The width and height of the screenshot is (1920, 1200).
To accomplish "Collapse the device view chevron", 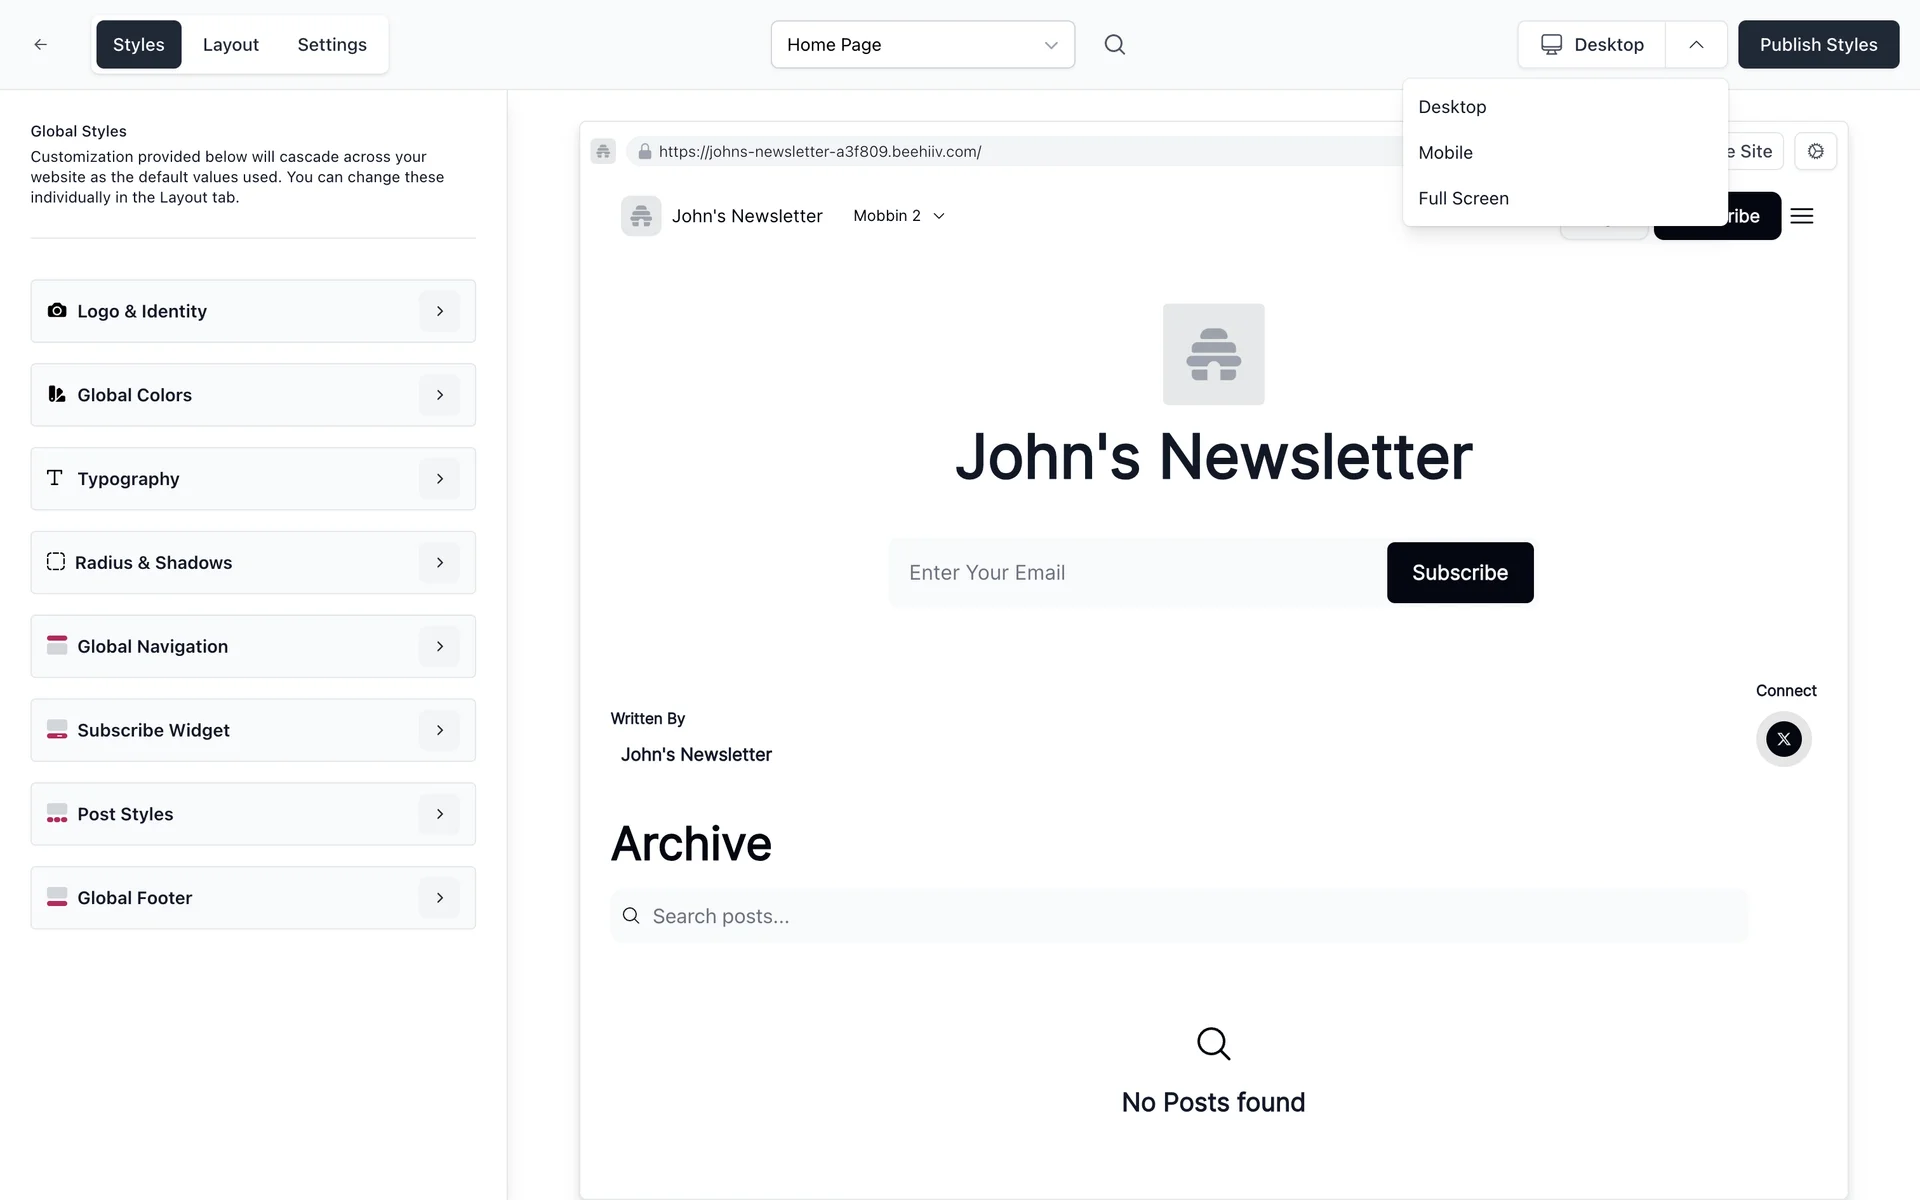I will point(1696,44).
